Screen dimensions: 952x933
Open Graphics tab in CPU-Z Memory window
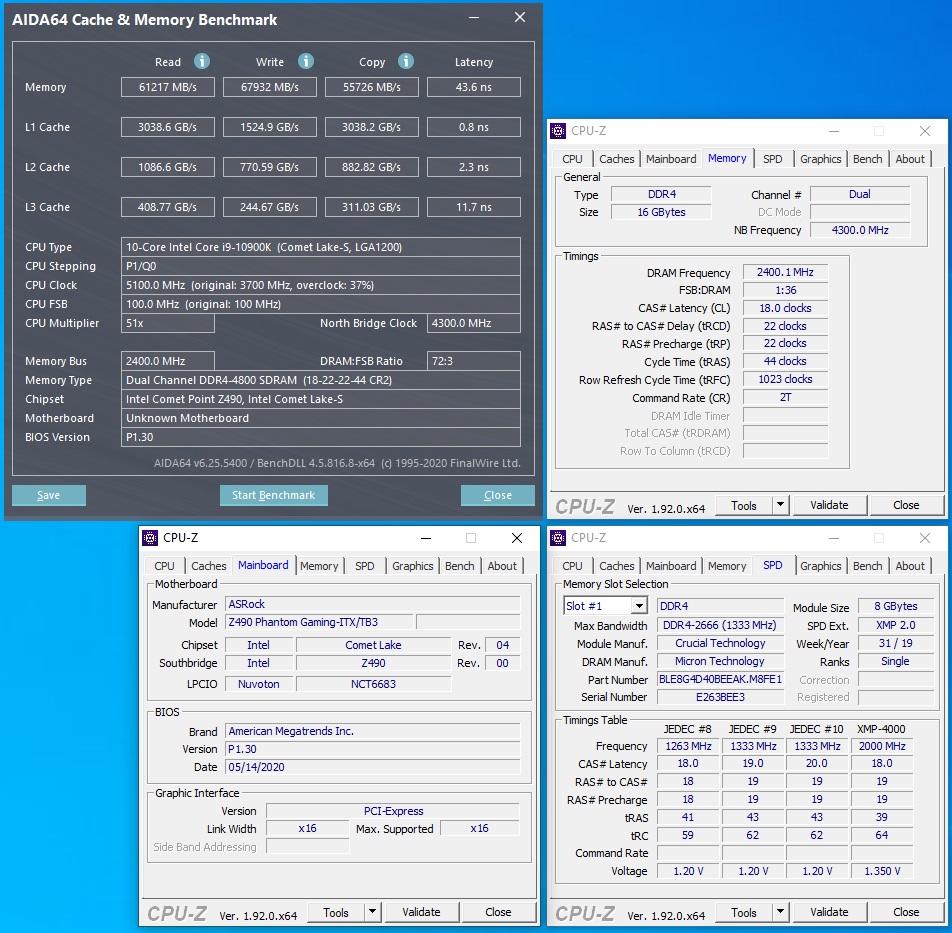click(820, 159)
